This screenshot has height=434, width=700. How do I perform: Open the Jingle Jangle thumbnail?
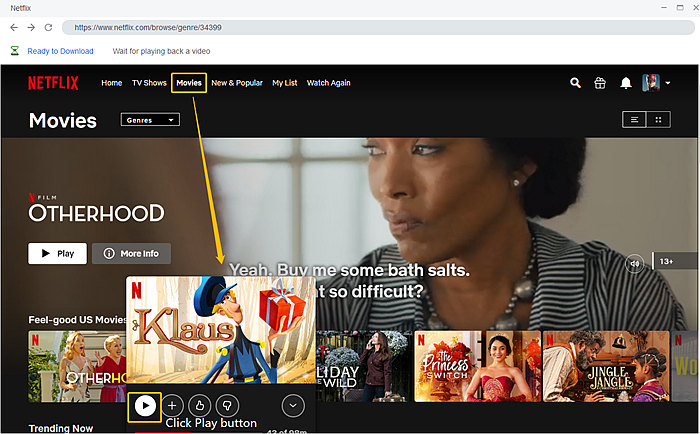[x=606, y=366]
